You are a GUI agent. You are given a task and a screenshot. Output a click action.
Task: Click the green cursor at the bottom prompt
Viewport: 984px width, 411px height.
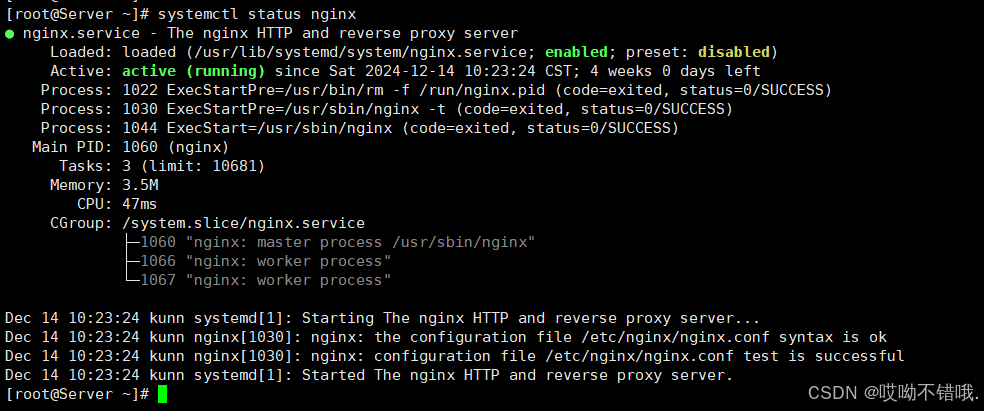click(x=163, y=395)
